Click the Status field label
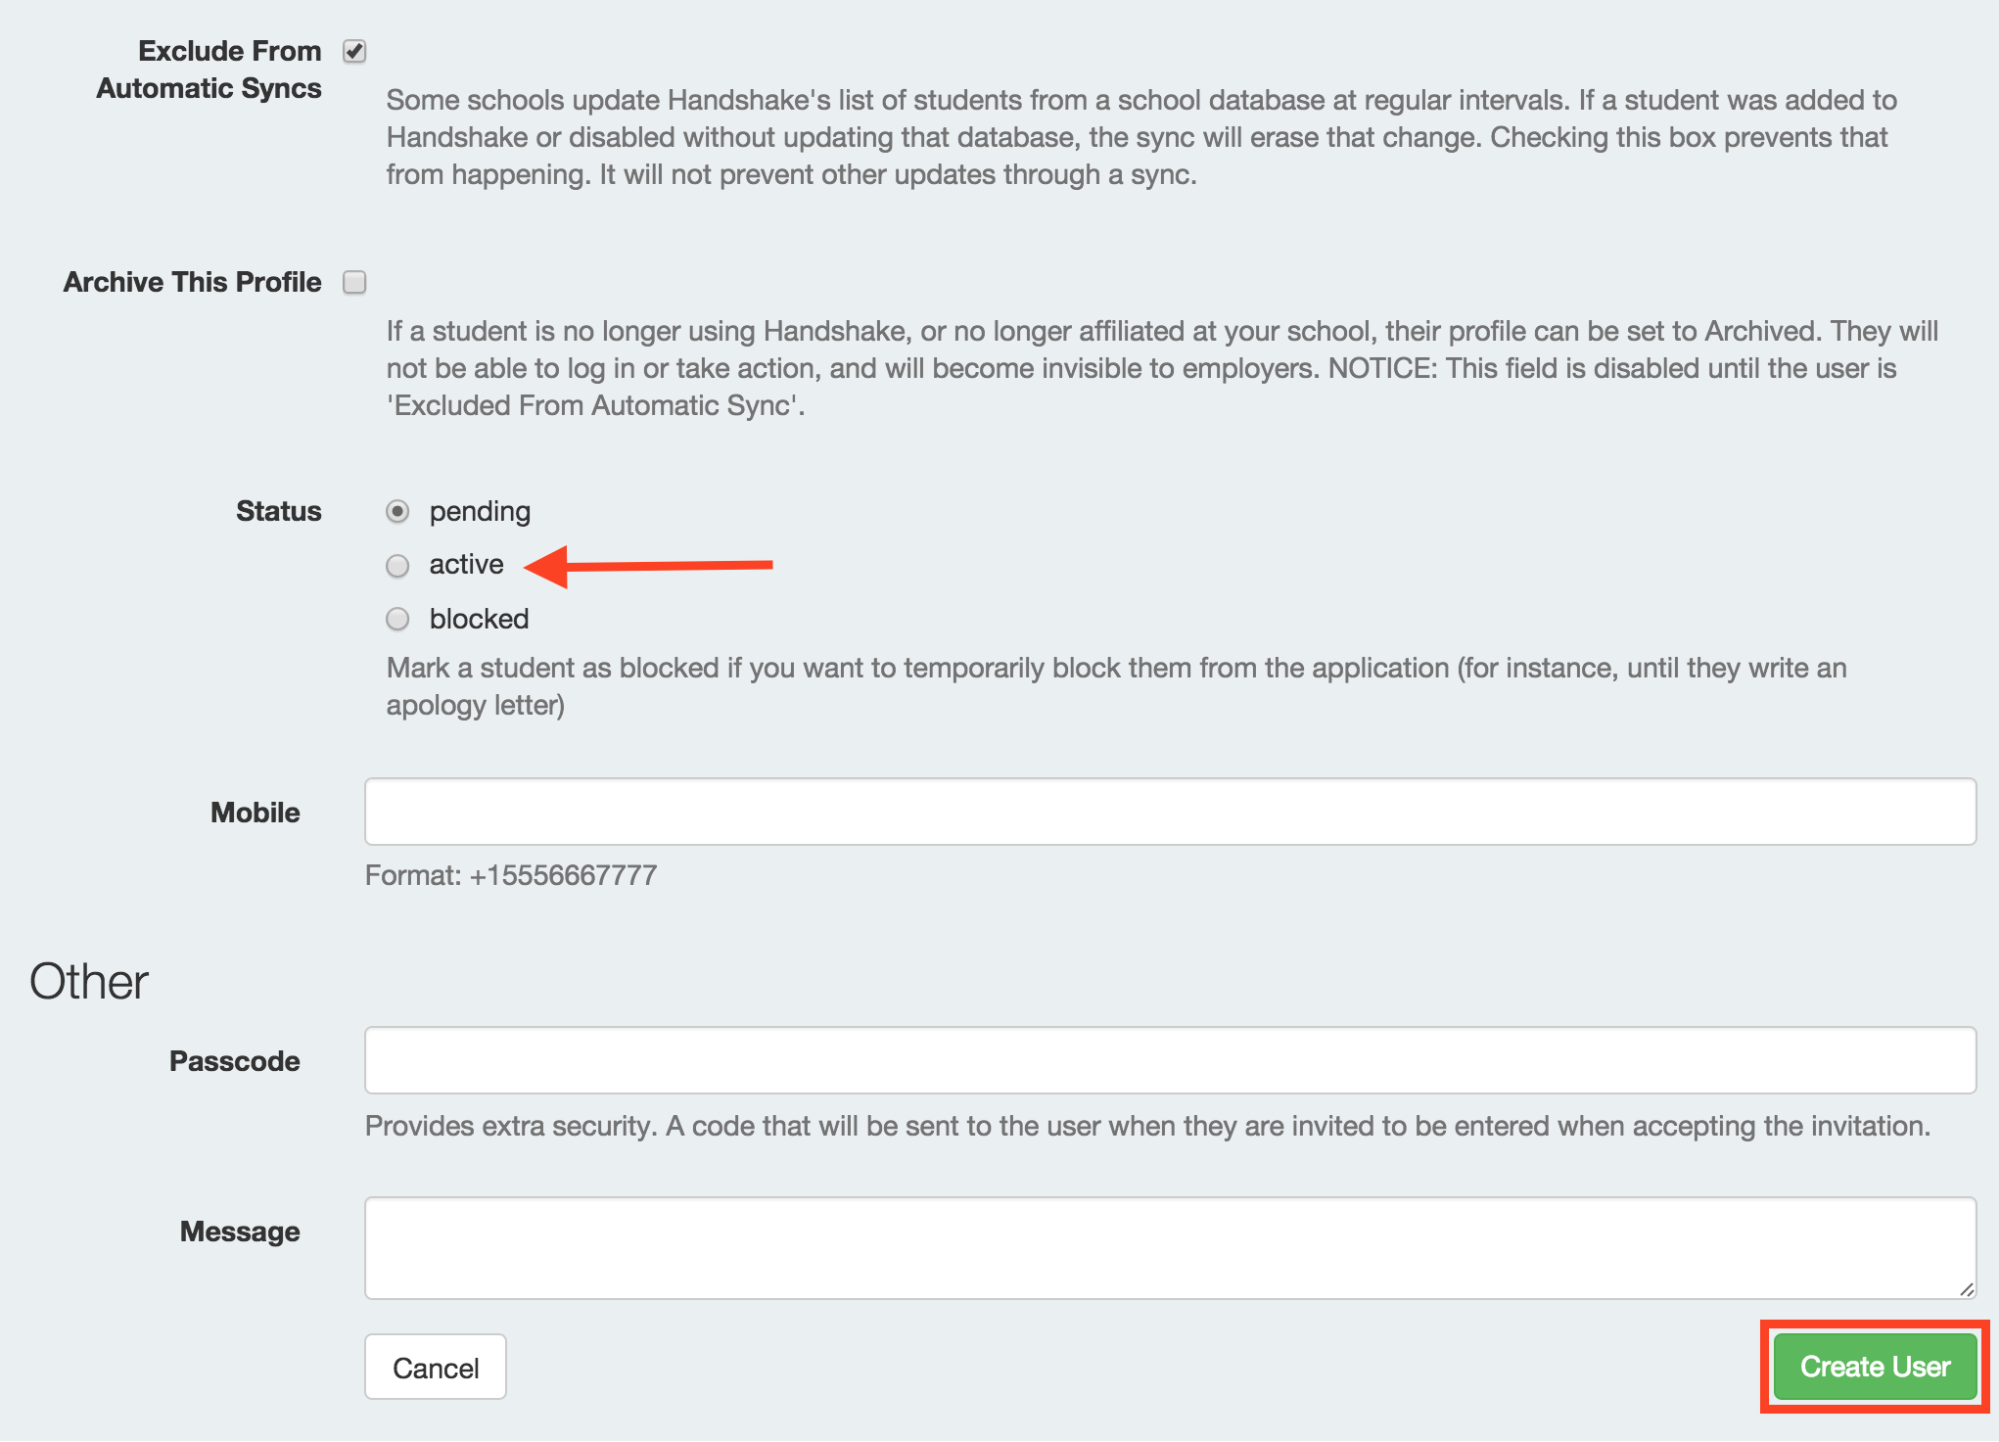Image resolution: width=1999 pixels, height=1442 pixels. click(x=279, y=511)
